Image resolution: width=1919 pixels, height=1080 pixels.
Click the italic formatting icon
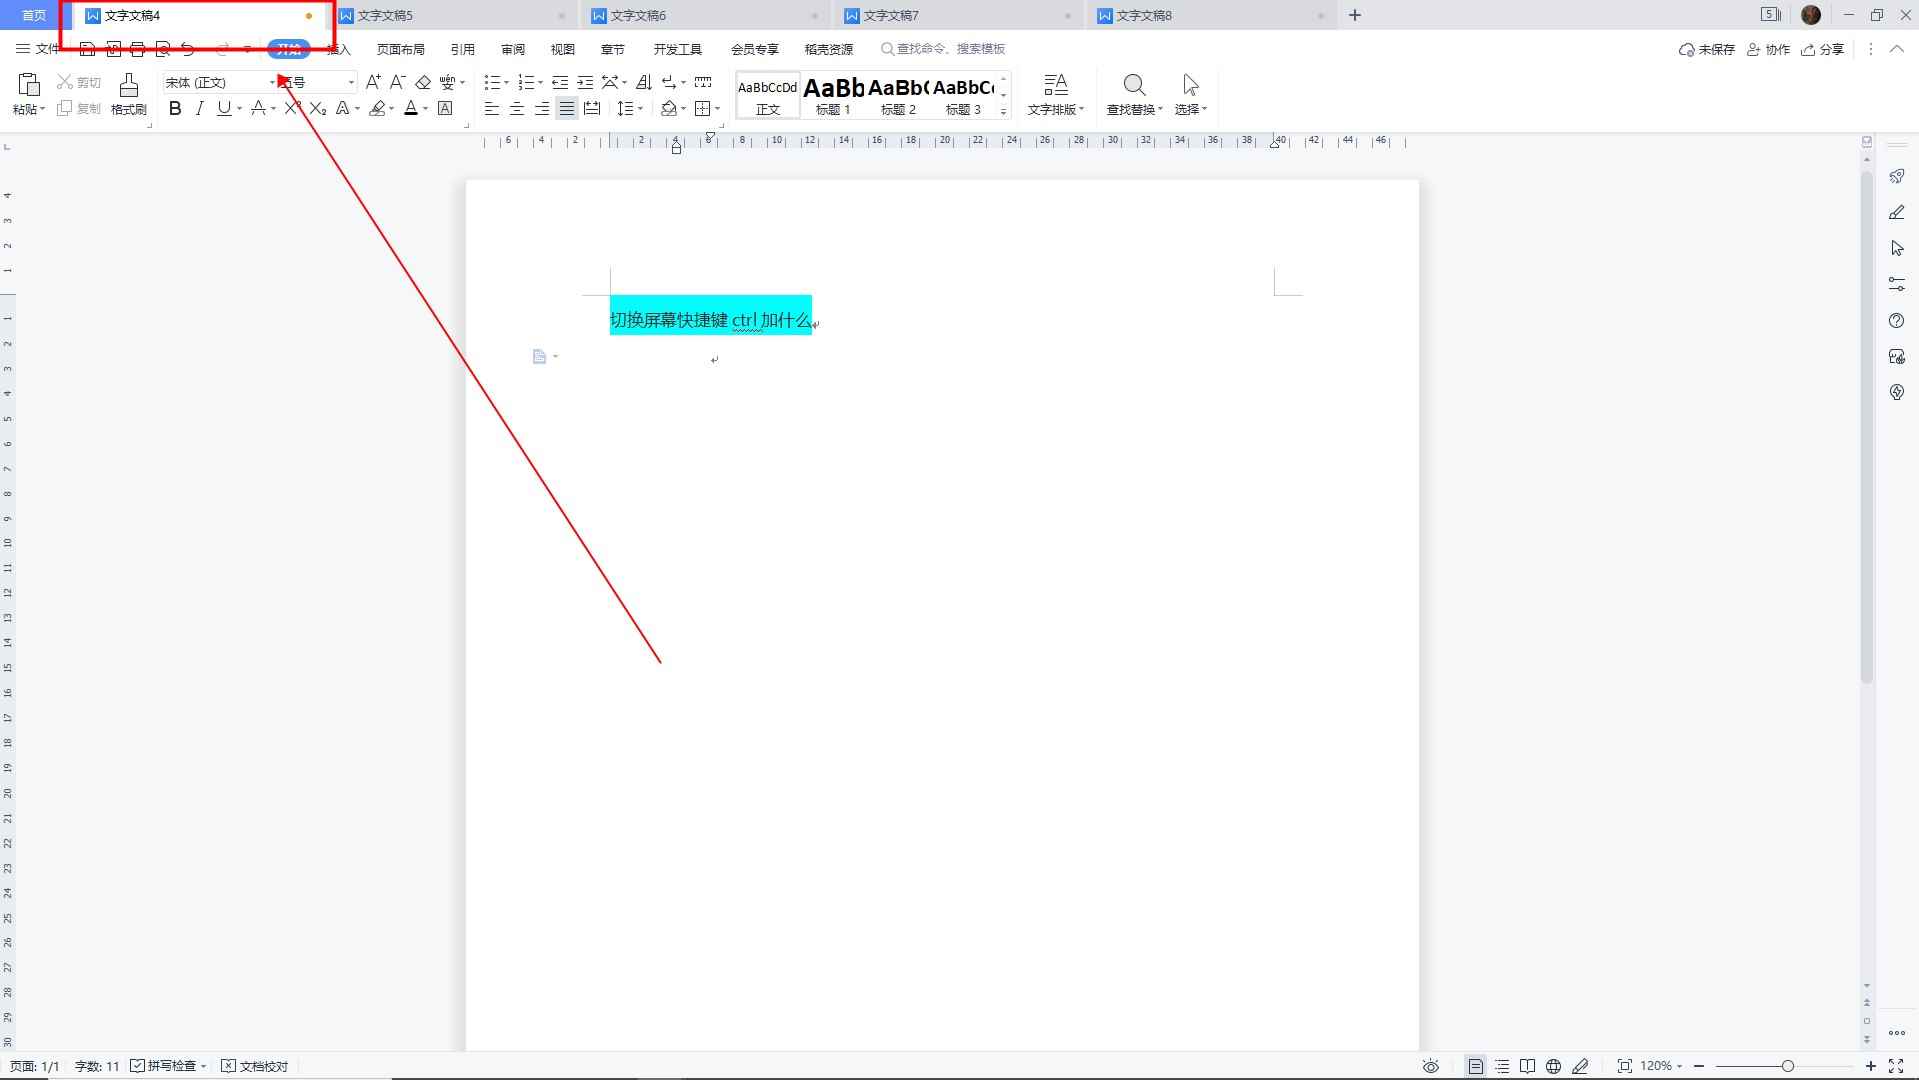pos(199,109)
